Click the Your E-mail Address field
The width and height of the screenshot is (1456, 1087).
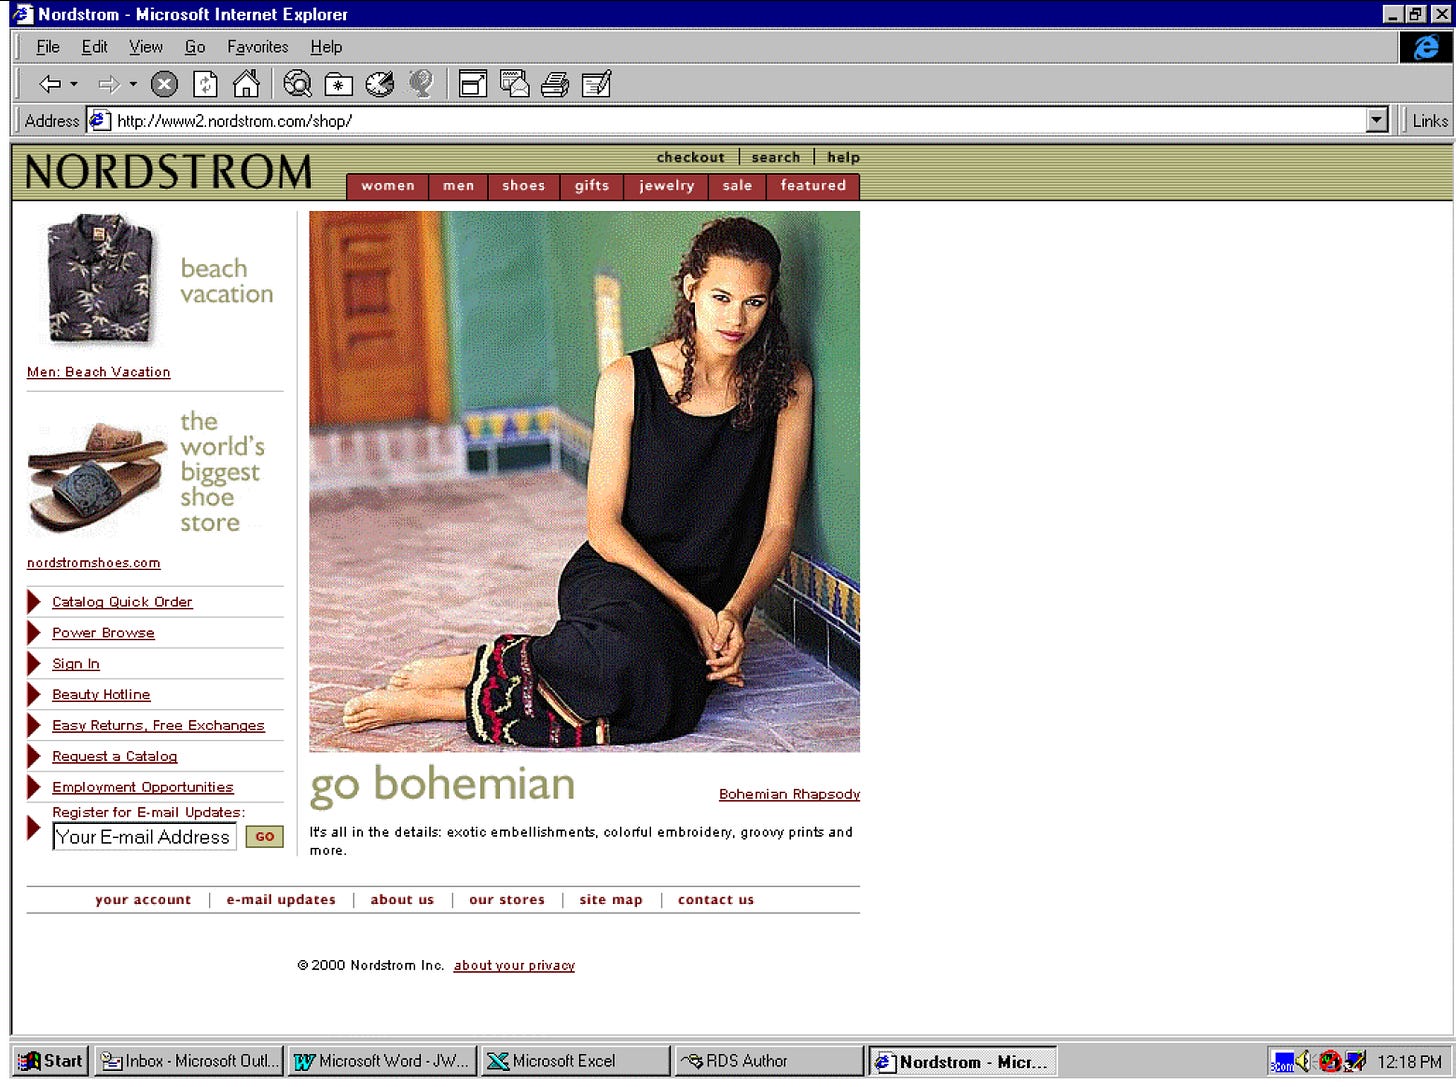(x=144, y=837)
